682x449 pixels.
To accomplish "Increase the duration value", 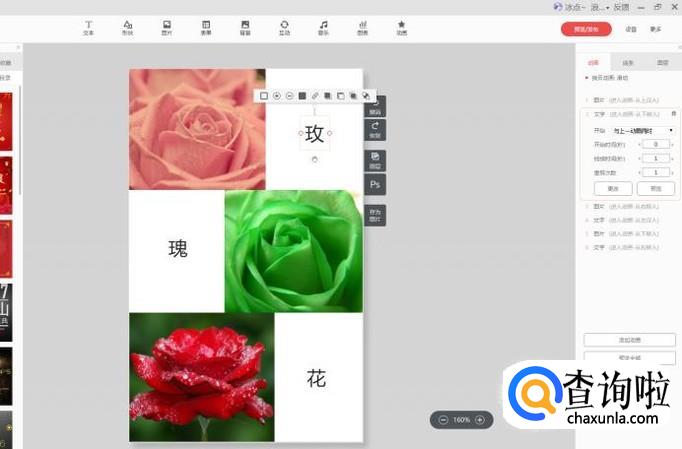I will (672, 159).
